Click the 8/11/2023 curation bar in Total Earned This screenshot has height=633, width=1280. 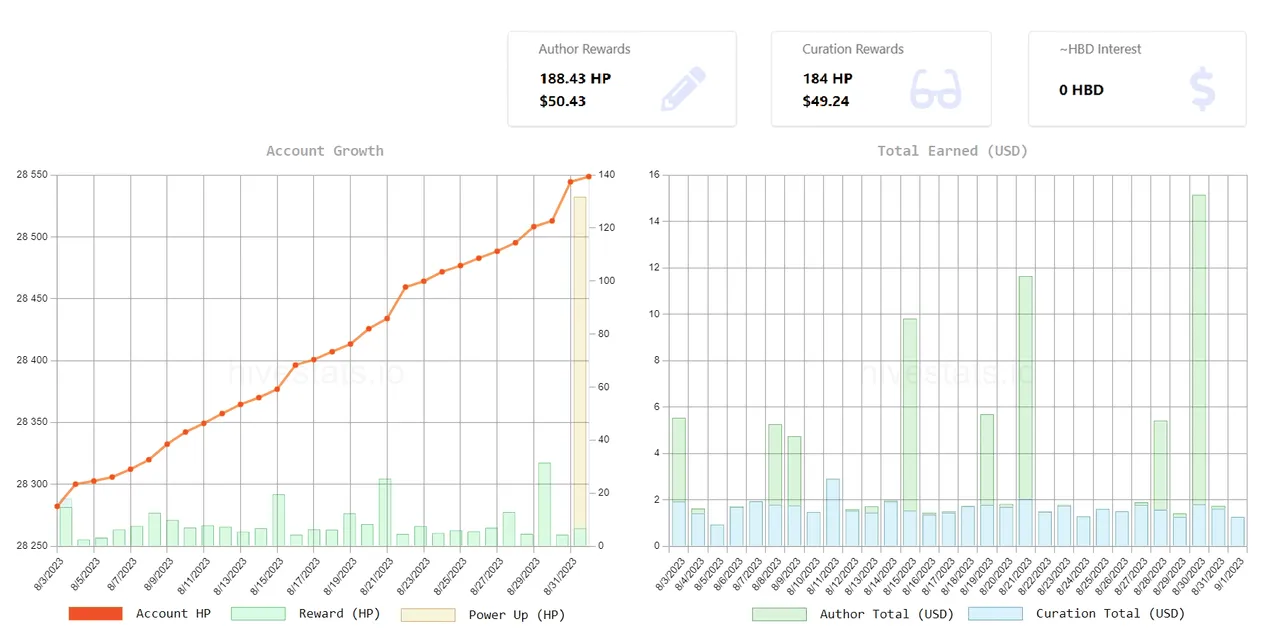(x=833, y=512)
